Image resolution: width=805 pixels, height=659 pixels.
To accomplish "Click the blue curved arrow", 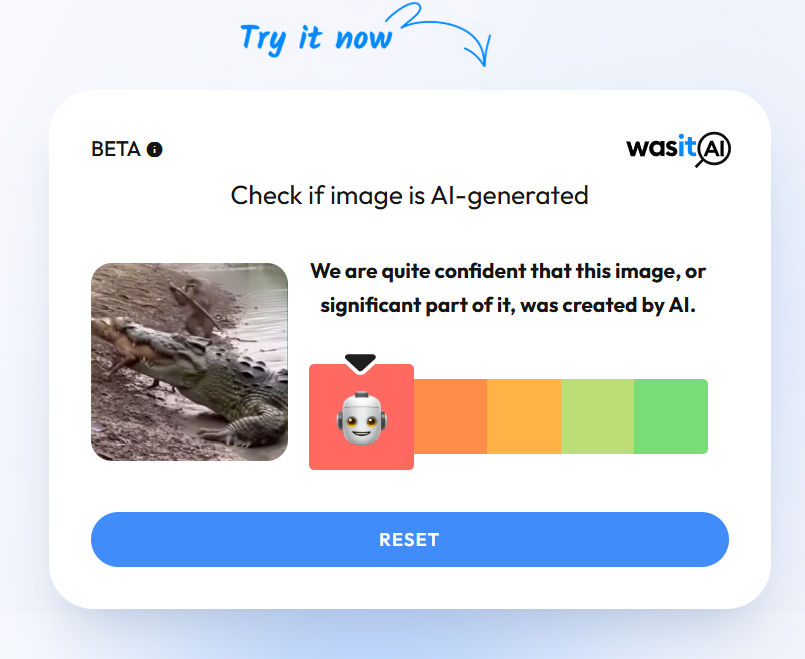I will click(x=440, y=34).
